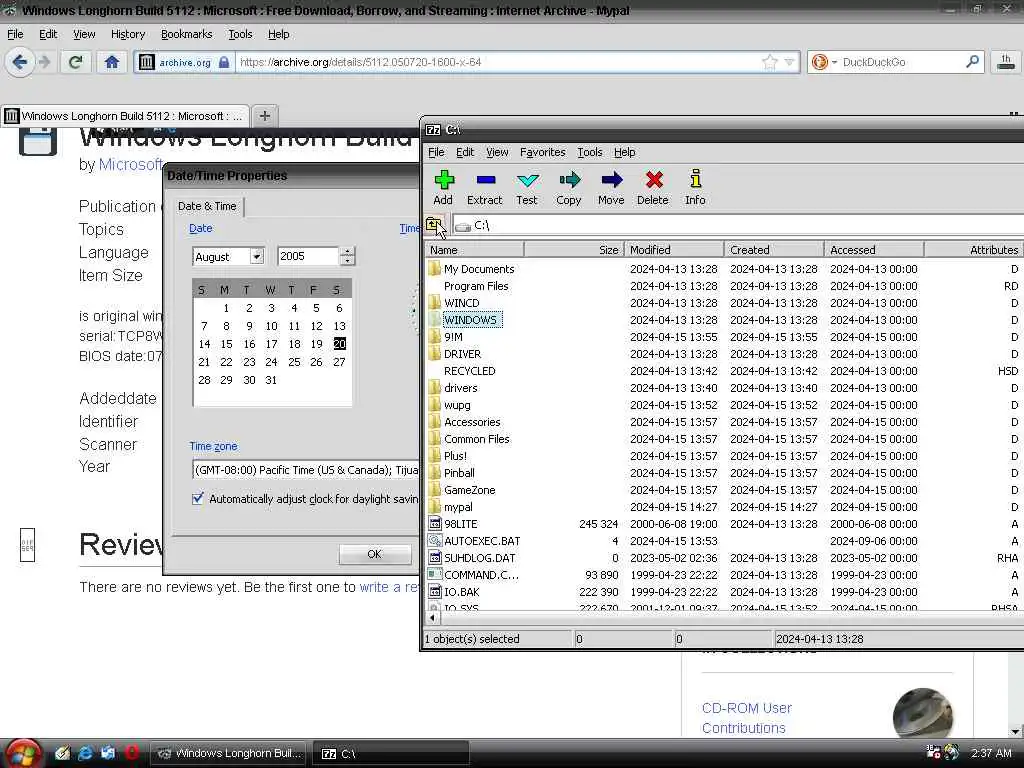This screenshot has width=1024, height=768.
Task: Click the floppy disk software icon on page
Action: 38,141
